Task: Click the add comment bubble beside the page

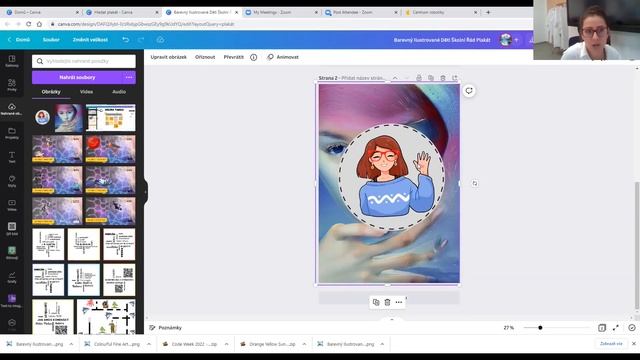Action: click(x=469, y=91)
